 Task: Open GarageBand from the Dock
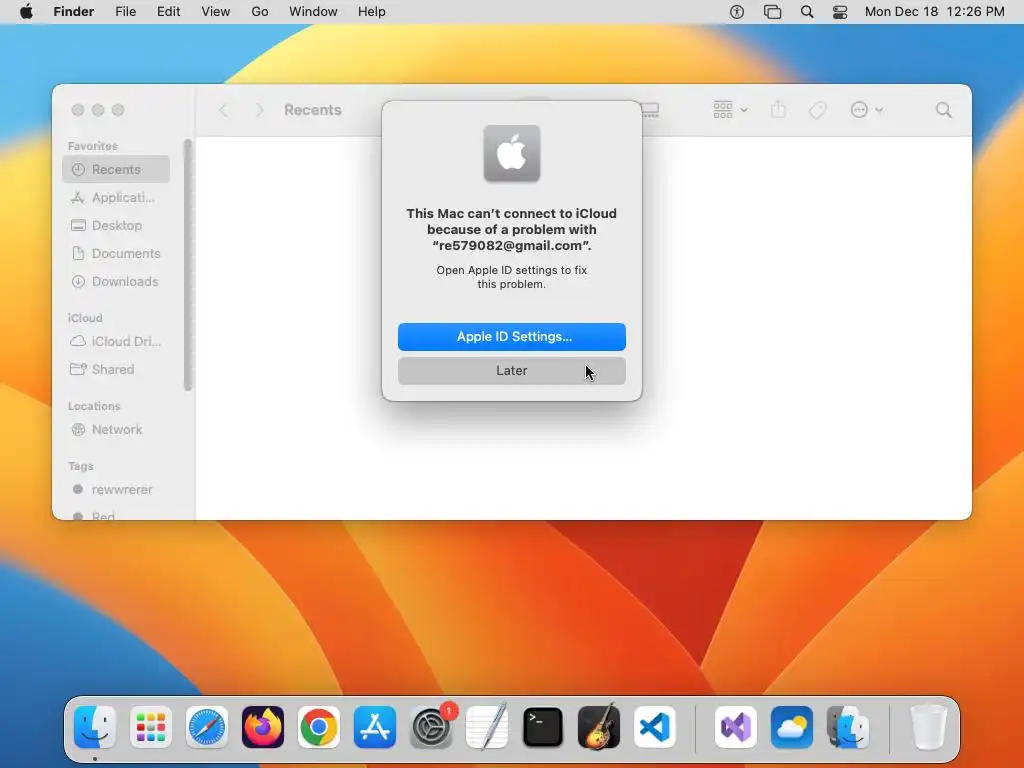[599, 727]
